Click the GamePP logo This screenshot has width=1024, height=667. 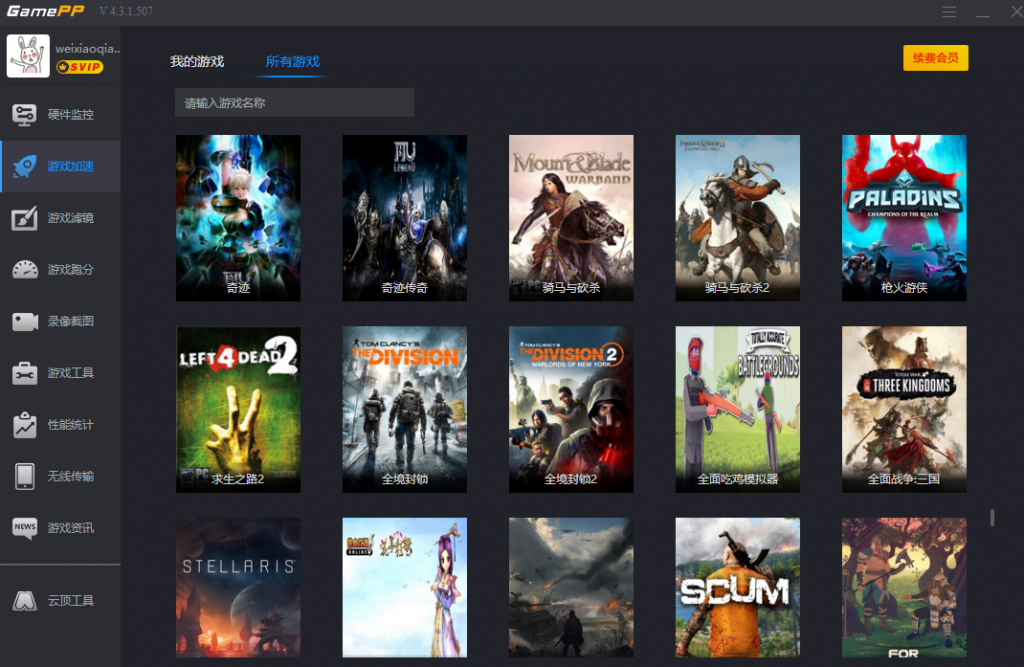(x=46, y=11)
